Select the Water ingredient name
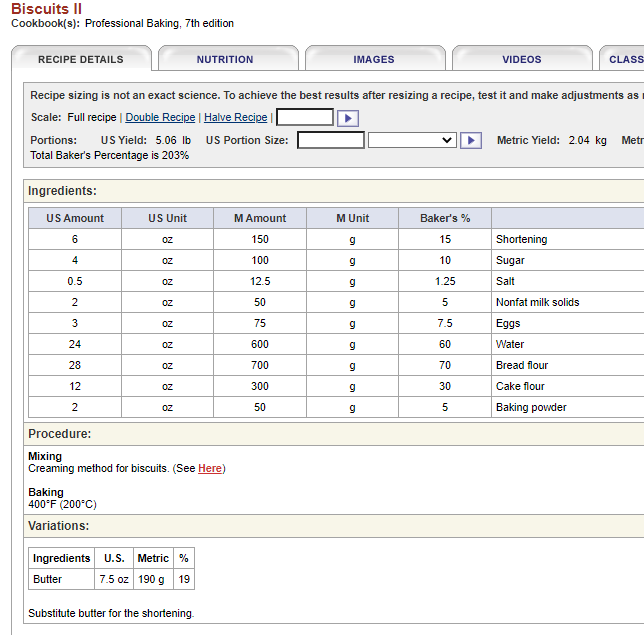 [x=510, y=344]
